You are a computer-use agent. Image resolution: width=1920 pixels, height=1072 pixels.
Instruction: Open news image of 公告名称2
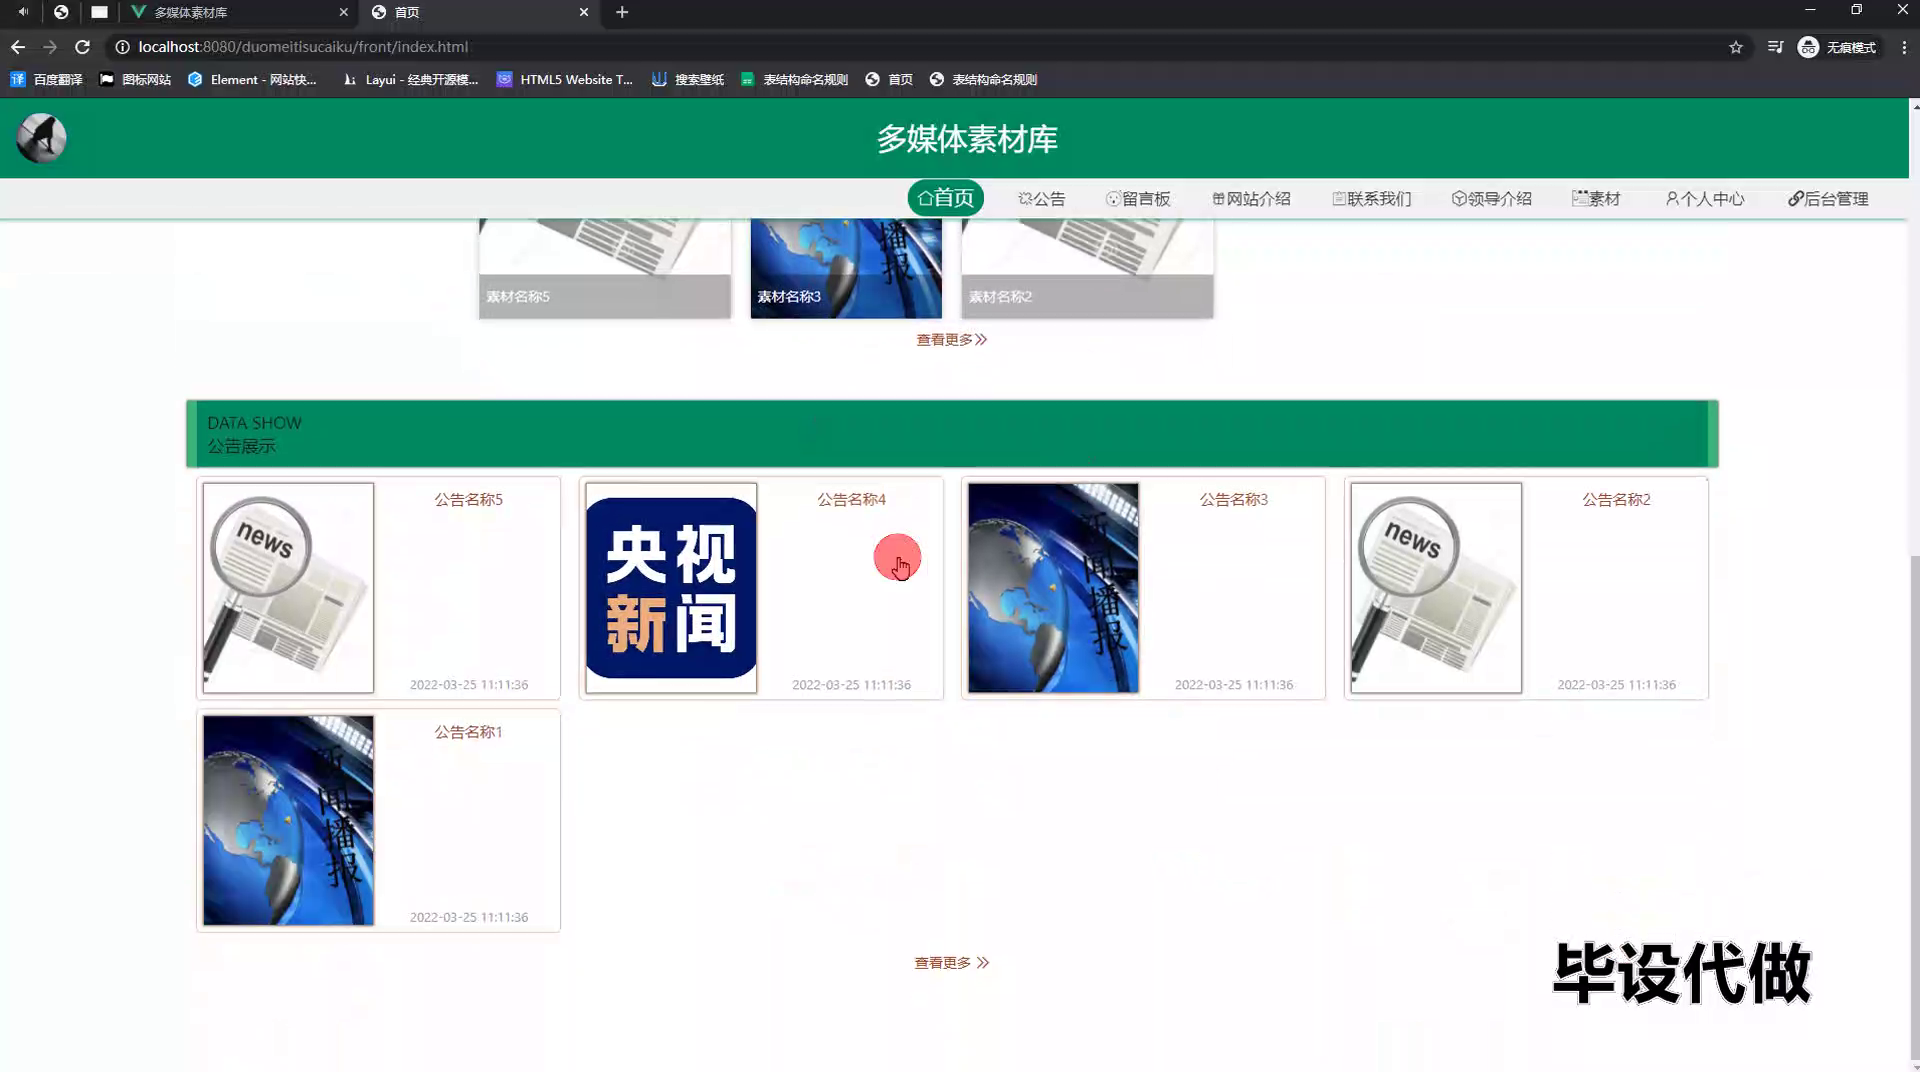pos(1436,588)
